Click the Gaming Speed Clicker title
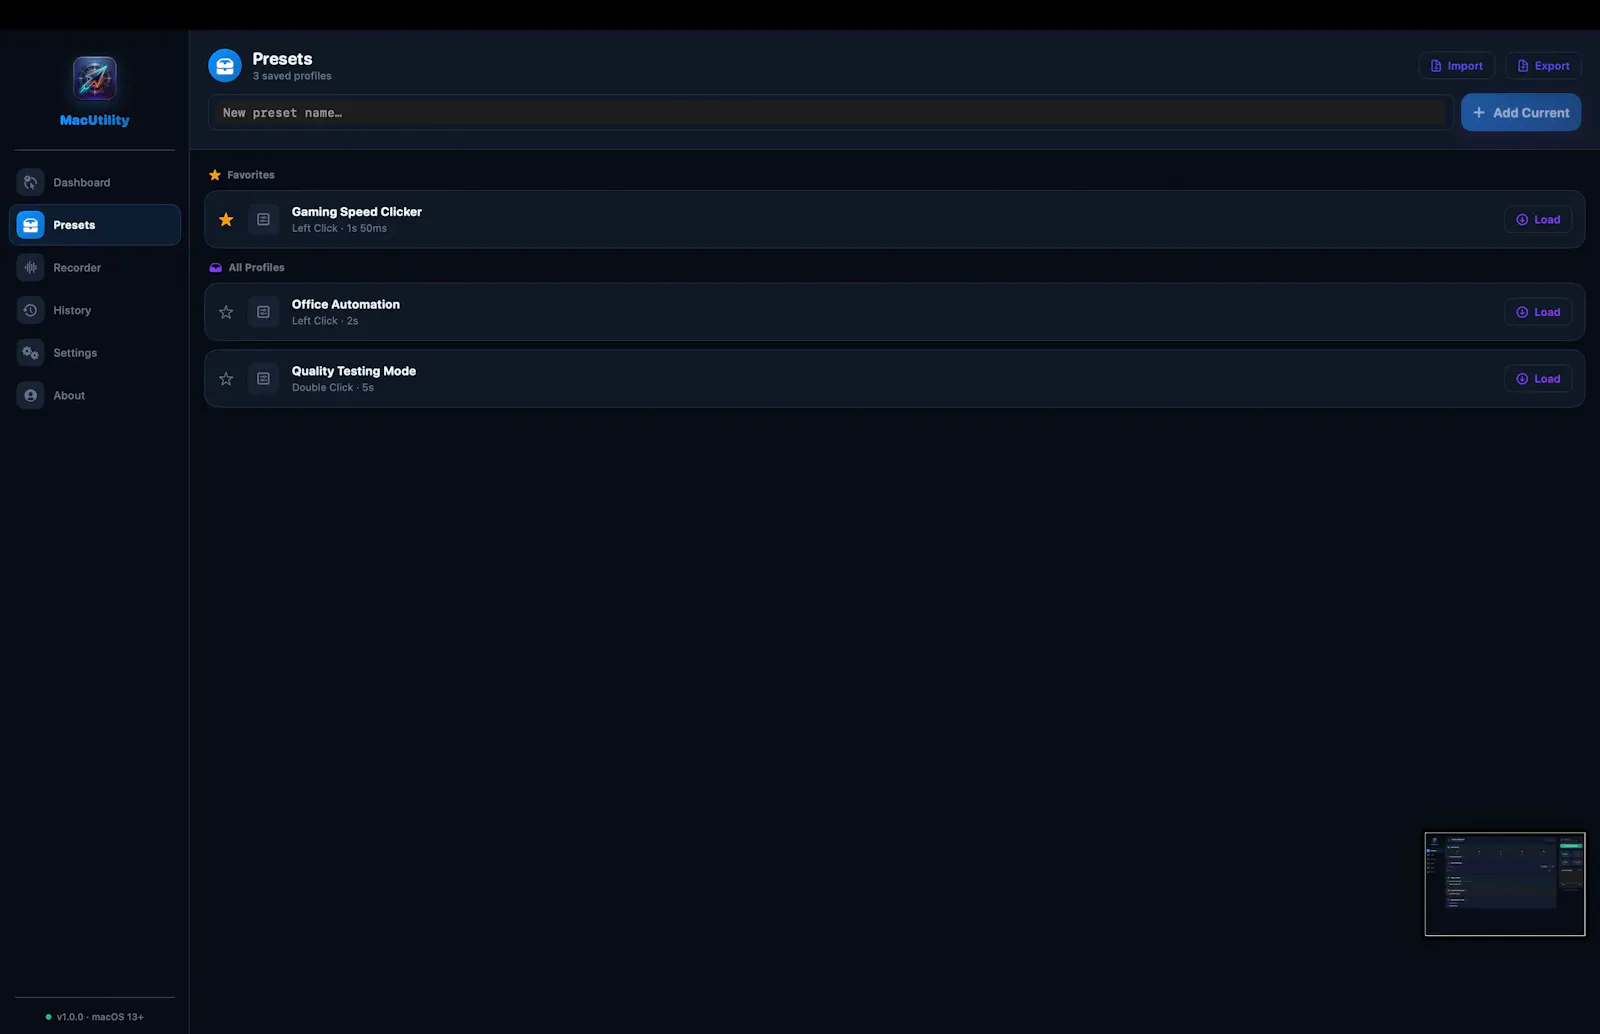Image resolution: width=1600 pixels, height=1034 pixels. 357,212
